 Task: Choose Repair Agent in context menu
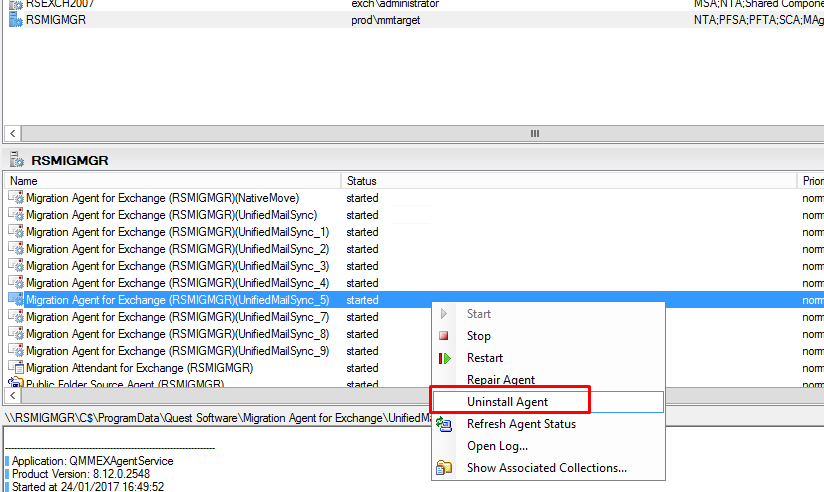coord(501,380)
